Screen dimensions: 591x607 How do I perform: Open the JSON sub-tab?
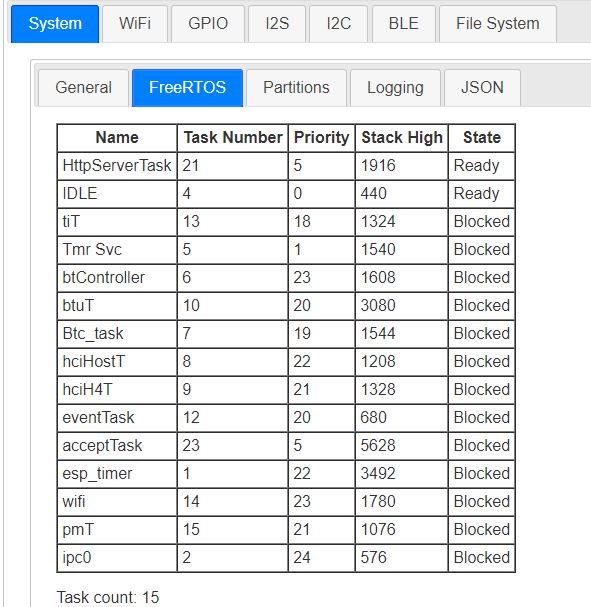click(x=482, y=87)
